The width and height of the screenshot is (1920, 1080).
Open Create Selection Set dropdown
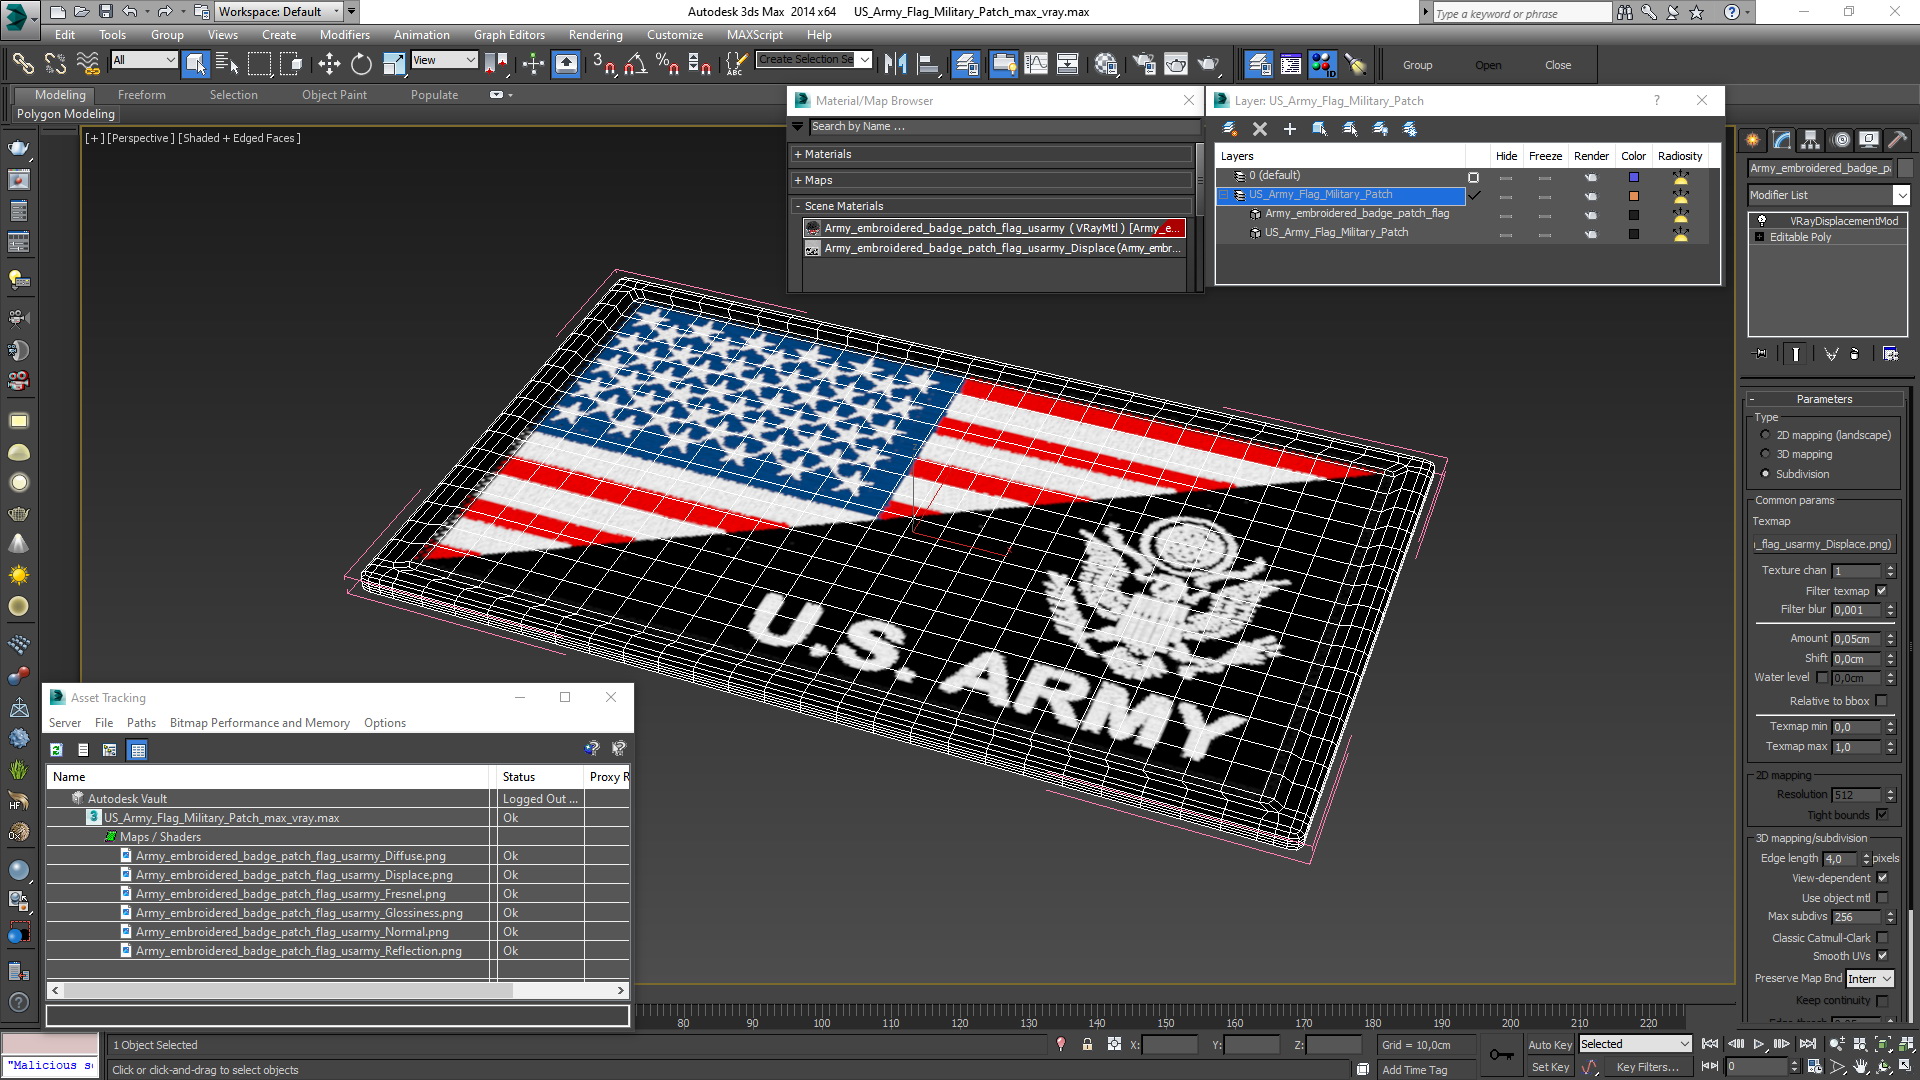[814, 59]
